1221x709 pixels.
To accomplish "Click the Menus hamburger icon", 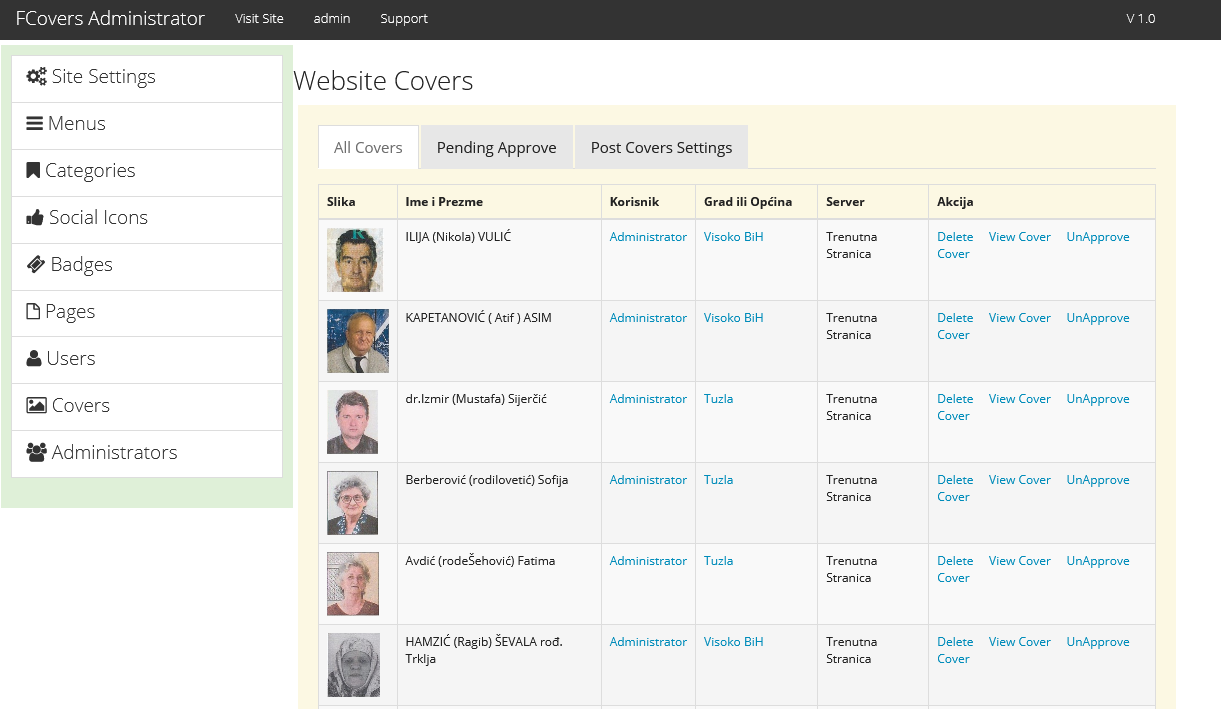I will click(35, 124).
